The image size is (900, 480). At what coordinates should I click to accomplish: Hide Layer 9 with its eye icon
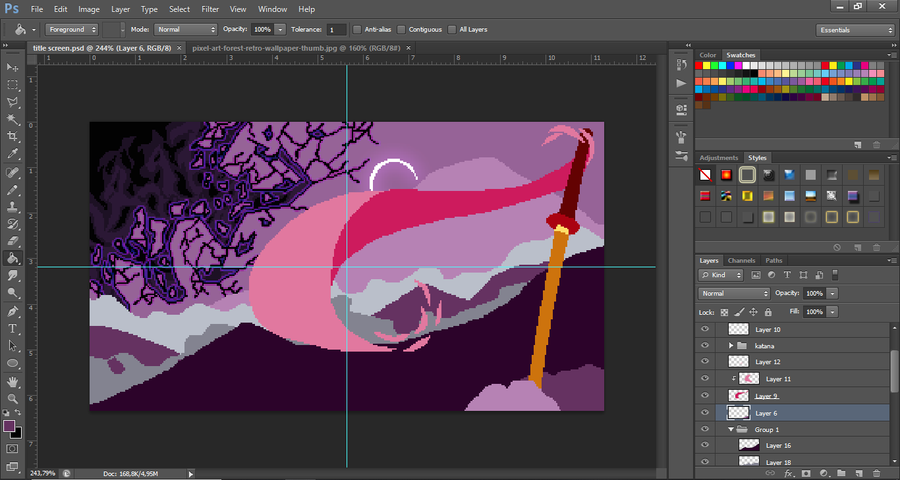pos(705,395)
